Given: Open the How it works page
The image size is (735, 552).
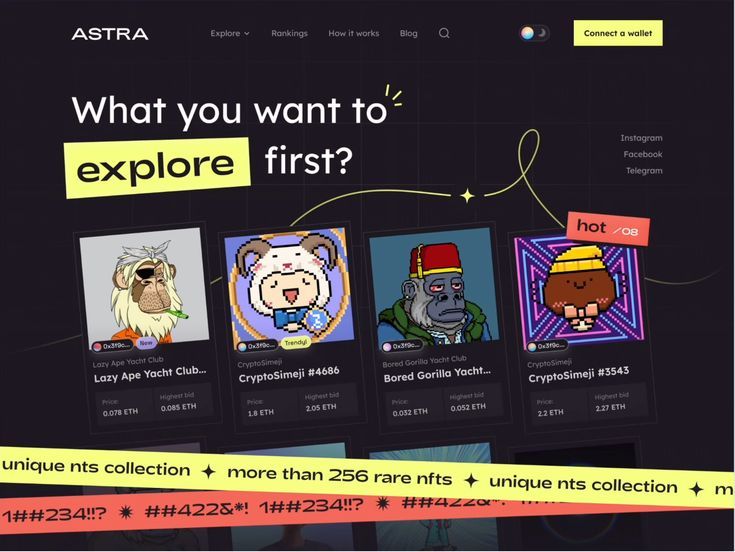Looking at the screenshot, I should coord(354,34).
